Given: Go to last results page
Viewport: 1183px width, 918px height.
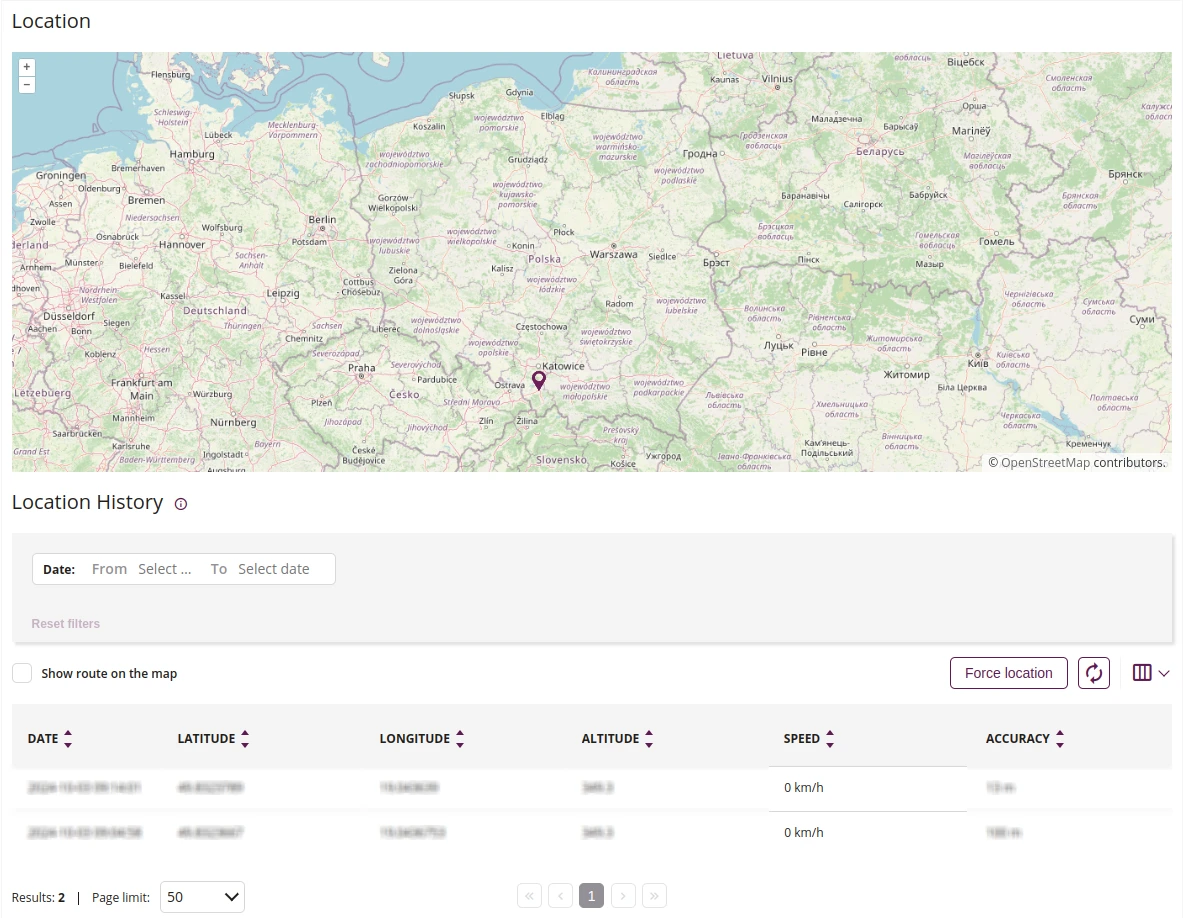Looking at the screenshot, I should 654,896.
